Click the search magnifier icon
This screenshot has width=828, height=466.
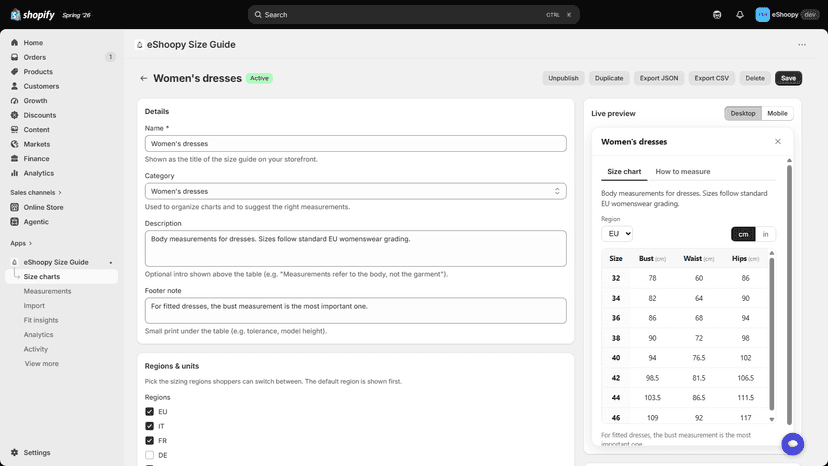click(x=258, y=15)
